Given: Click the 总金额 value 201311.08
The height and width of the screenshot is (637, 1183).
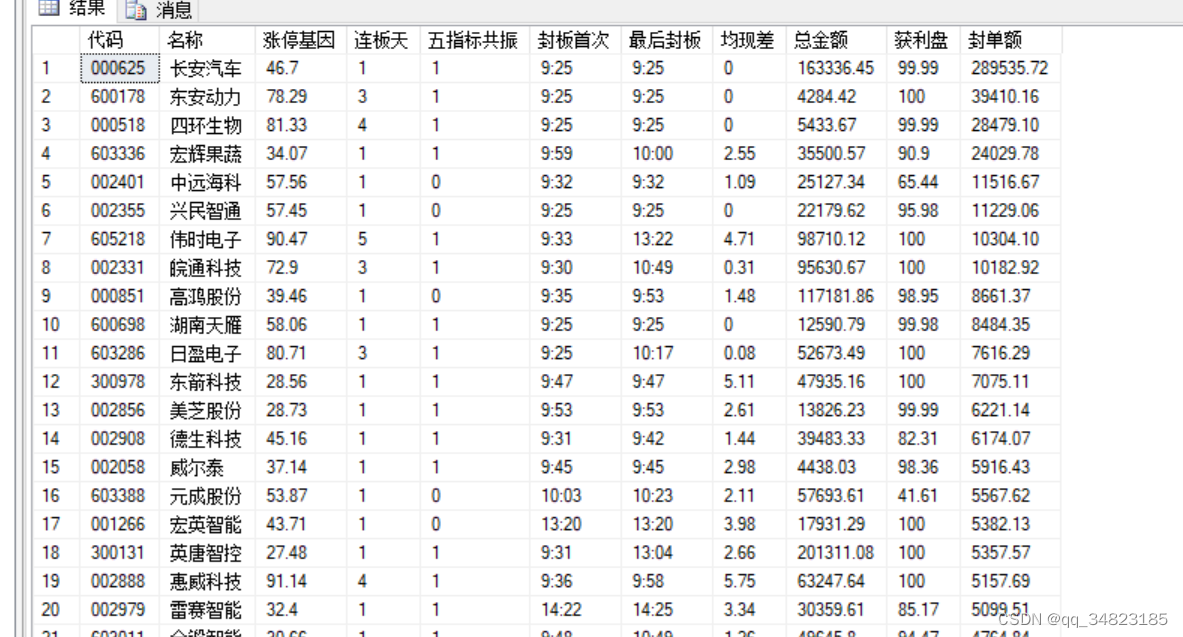Looking at the screenshot, I should point(835,553).
